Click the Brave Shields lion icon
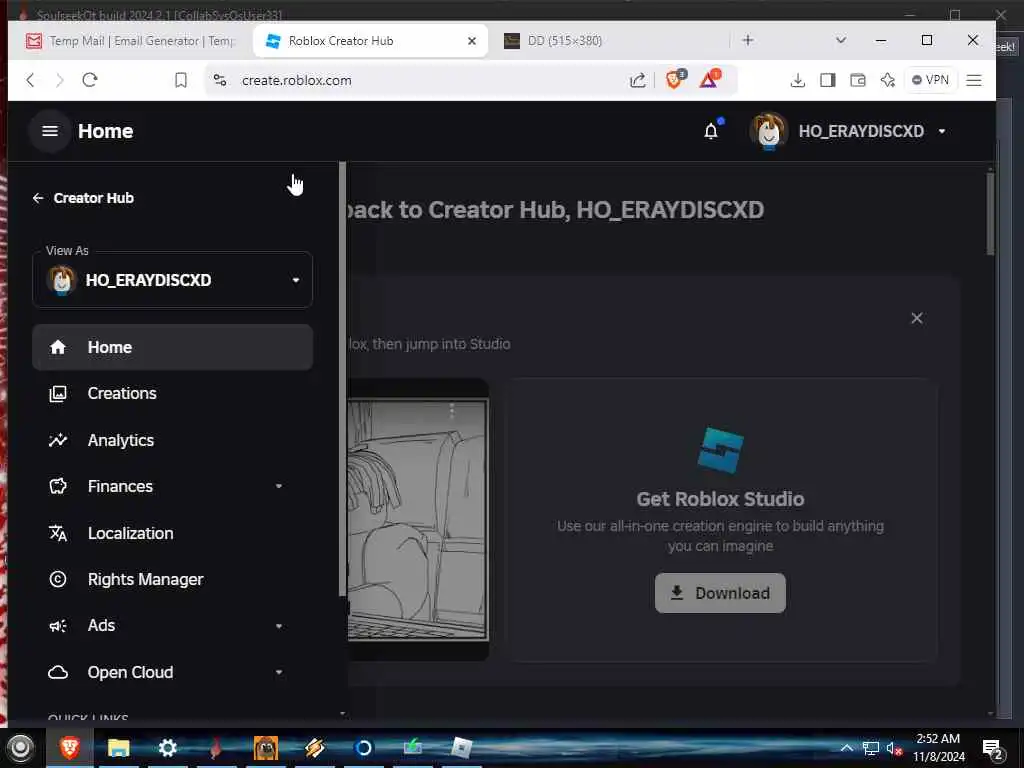The height and width of the screenshot is (768, 1024). (x=675, y=80)
